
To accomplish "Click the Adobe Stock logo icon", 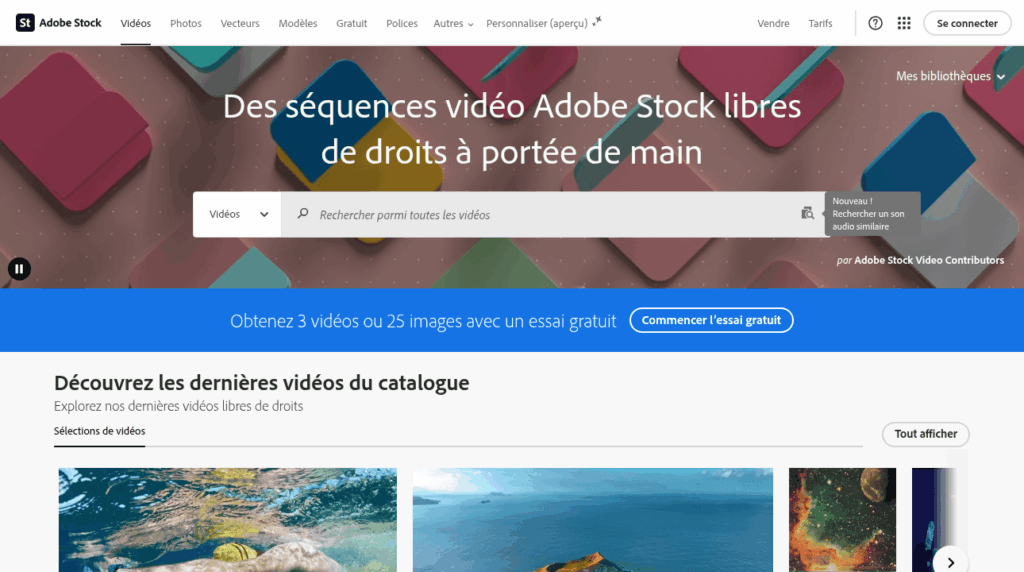I will tap(25, 23).
